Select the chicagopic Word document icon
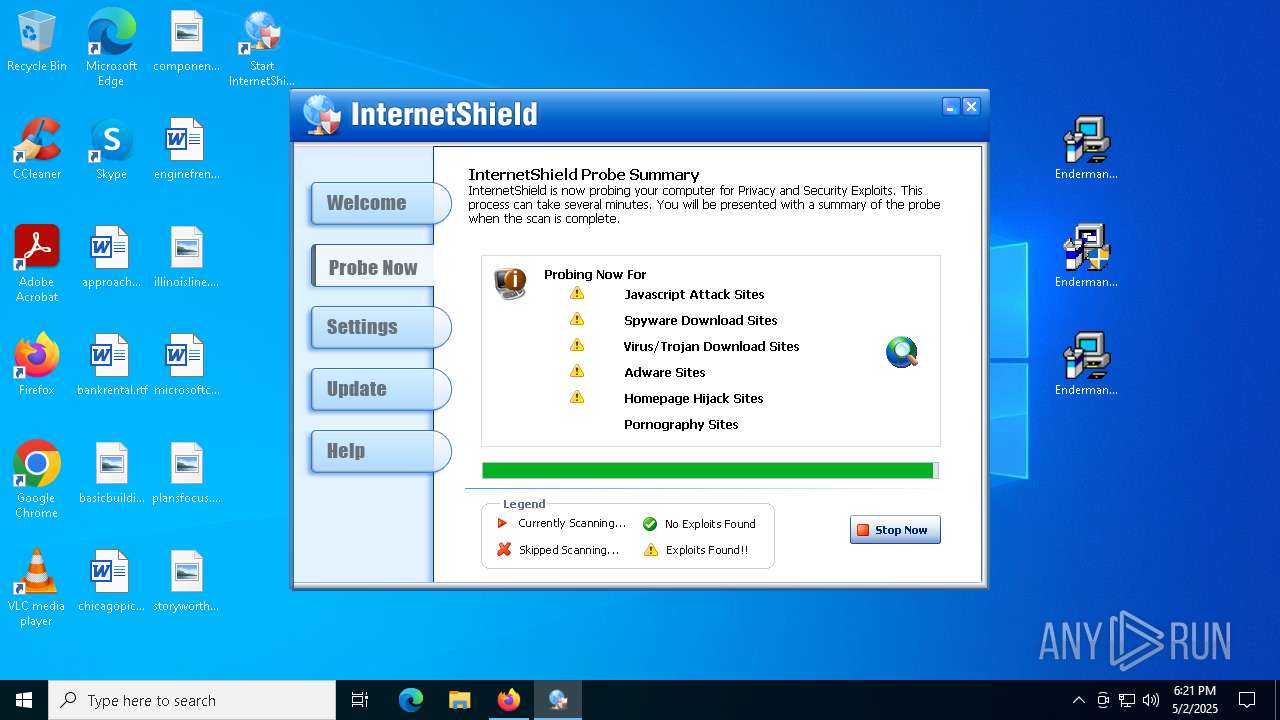1280x720 pixels. coord(111,581)
